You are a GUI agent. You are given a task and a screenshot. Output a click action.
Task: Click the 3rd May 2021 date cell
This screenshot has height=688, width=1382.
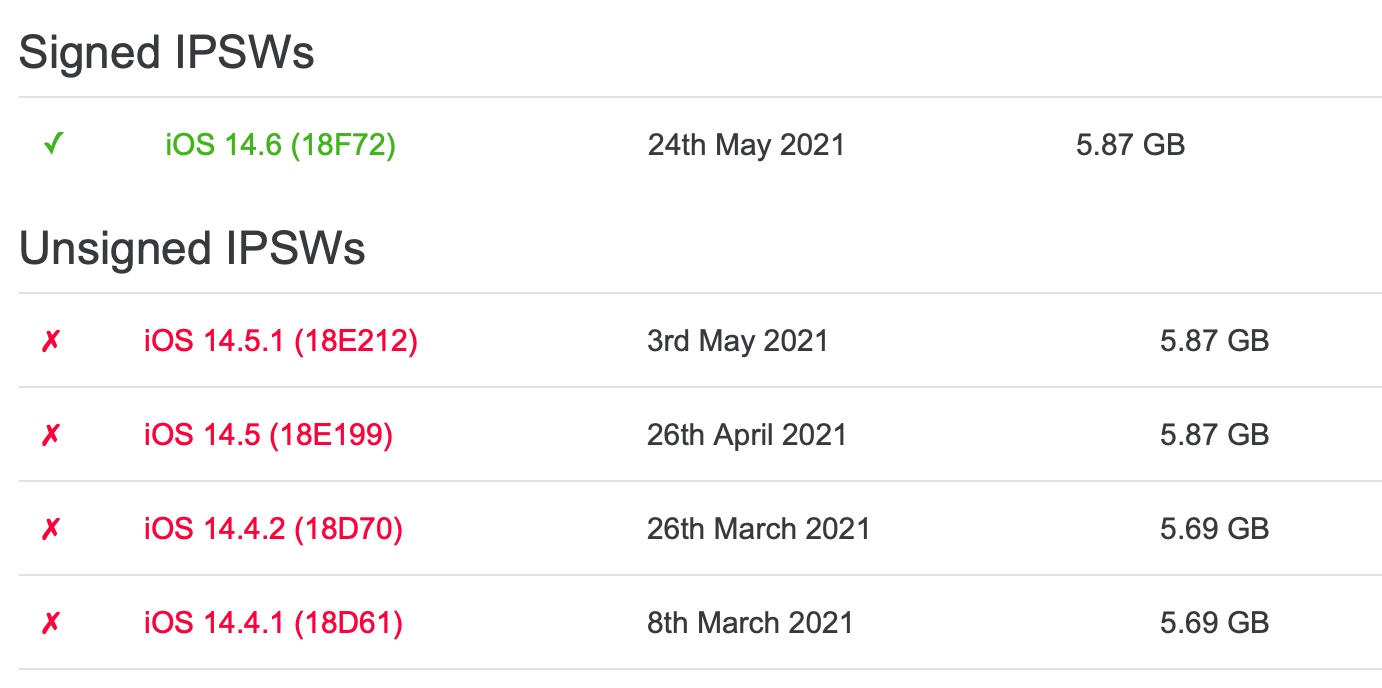tap(738, 341)
